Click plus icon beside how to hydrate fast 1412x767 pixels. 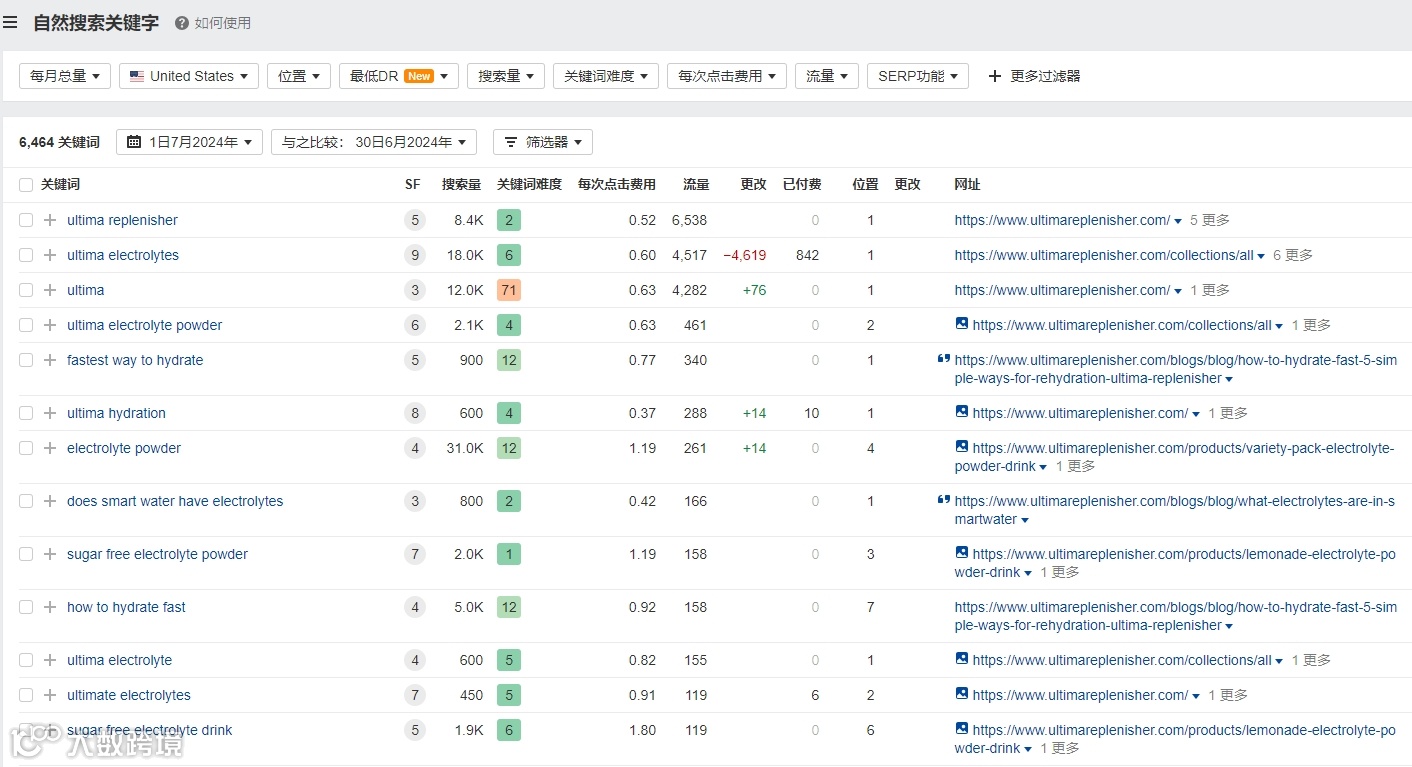point(50,607)
